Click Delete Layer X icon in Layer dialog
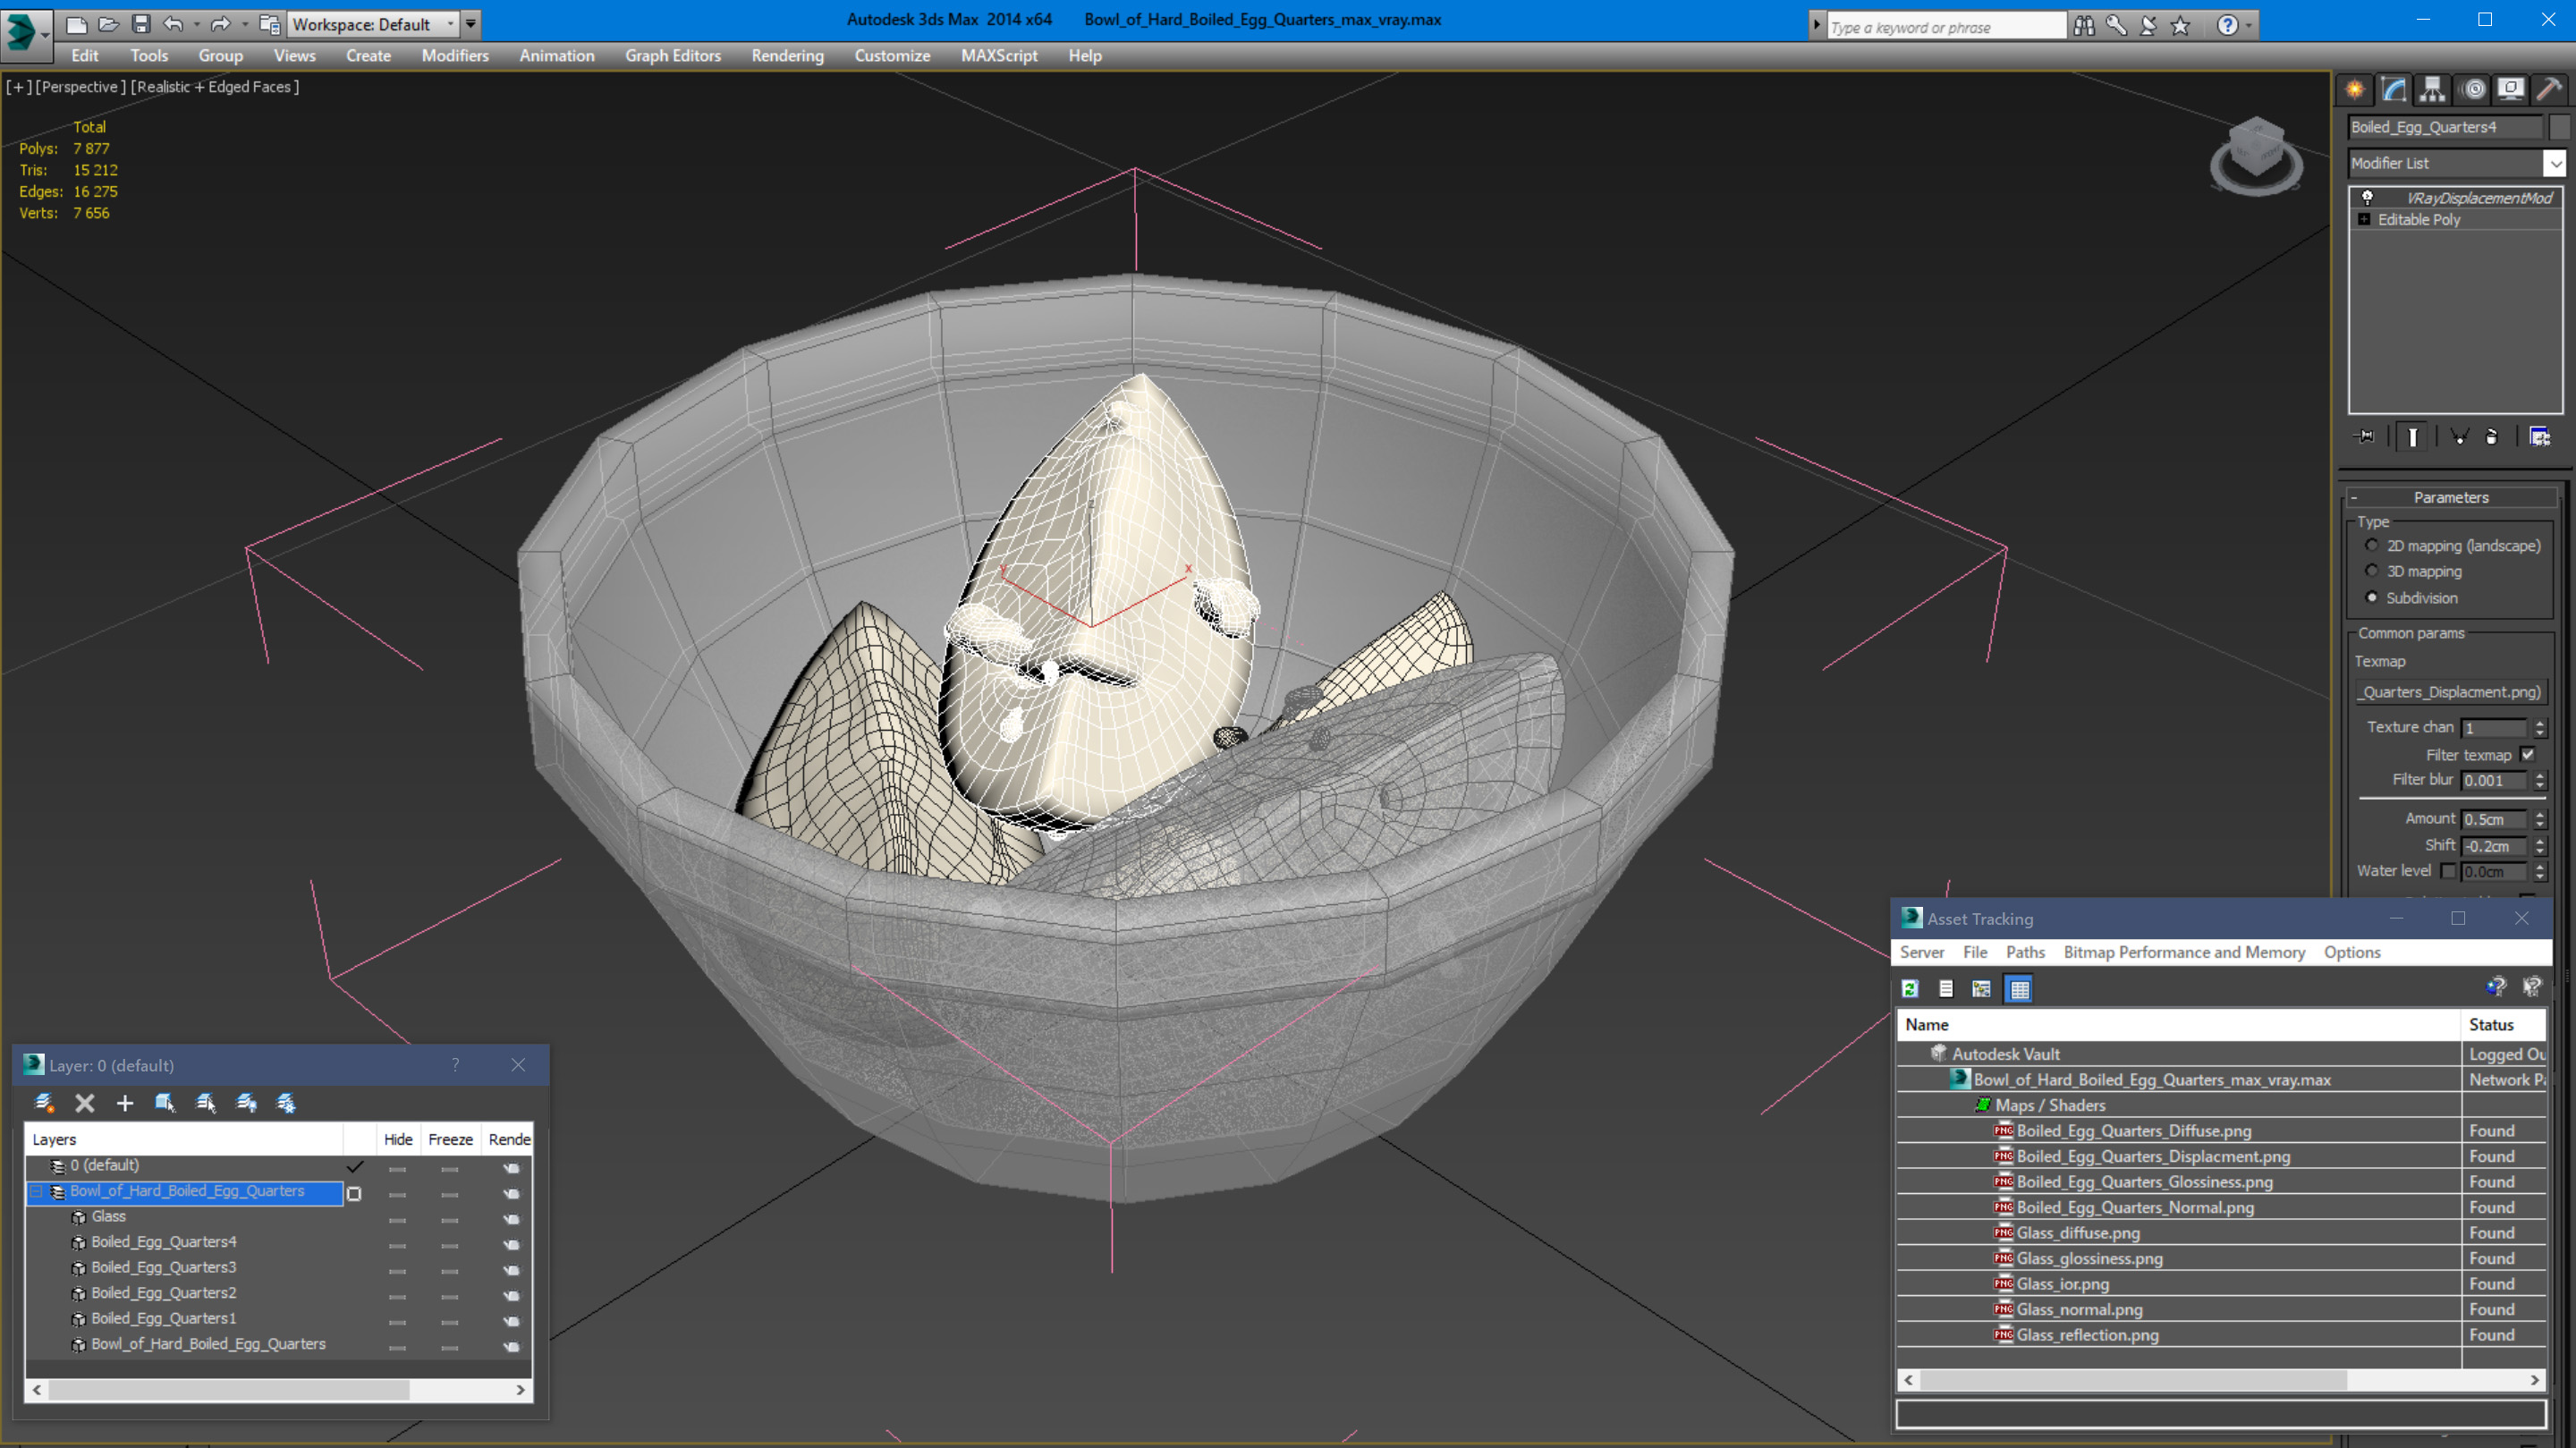 click(x=85, y=1103)
